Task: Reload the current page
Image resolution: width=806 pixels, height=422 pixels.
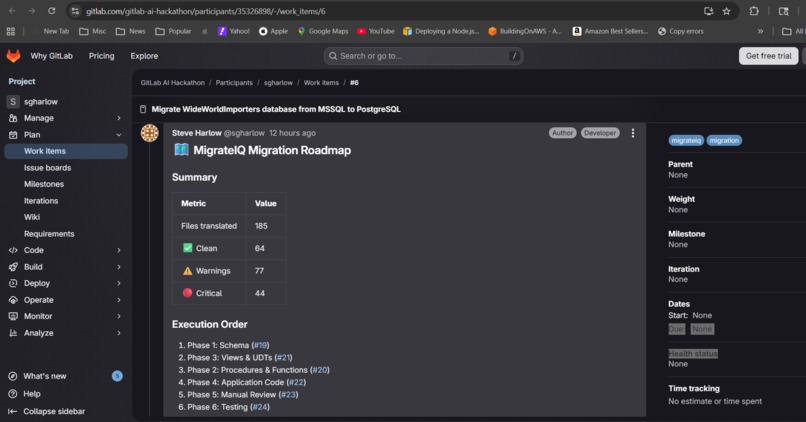Action: click(51, 11)
